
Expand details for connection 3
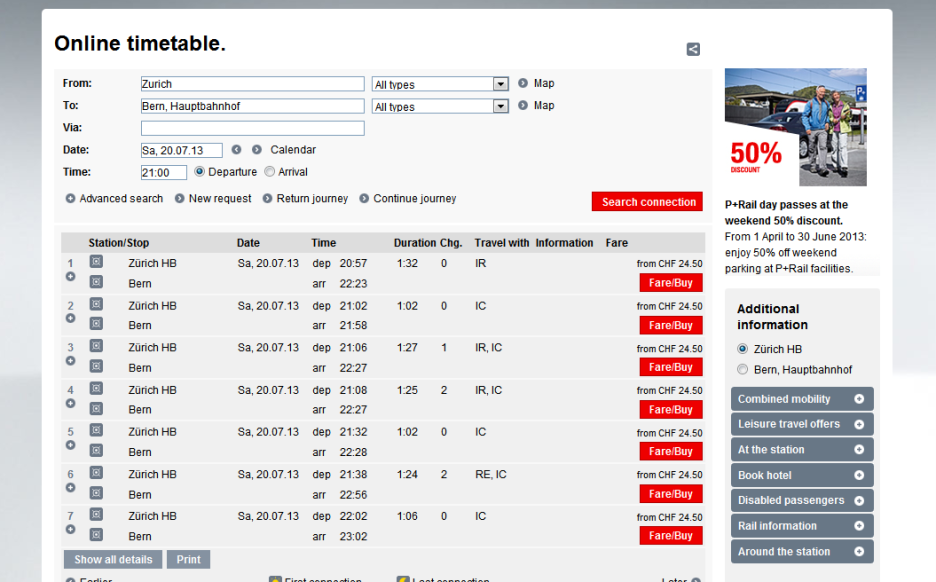pos(70,361)
